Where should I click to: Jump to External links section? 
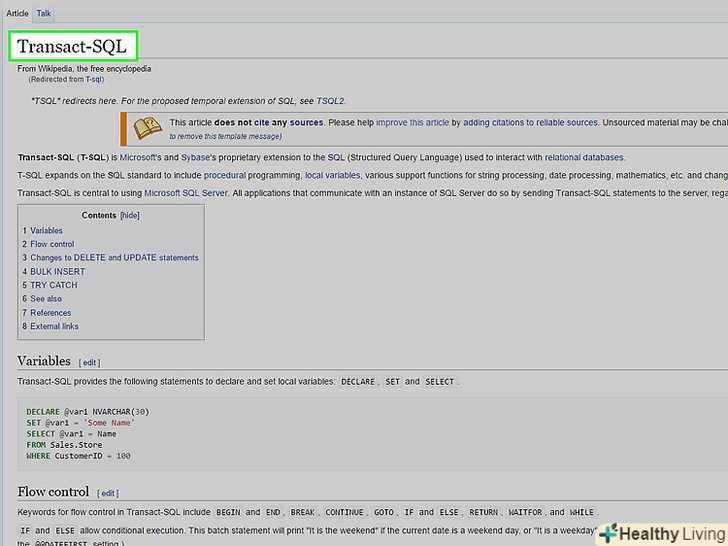coord(50,326)
